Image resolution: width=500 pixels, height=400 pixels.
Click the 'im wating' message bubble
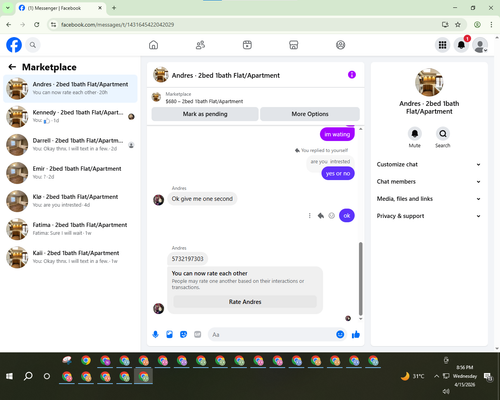[x=337, y=134]
